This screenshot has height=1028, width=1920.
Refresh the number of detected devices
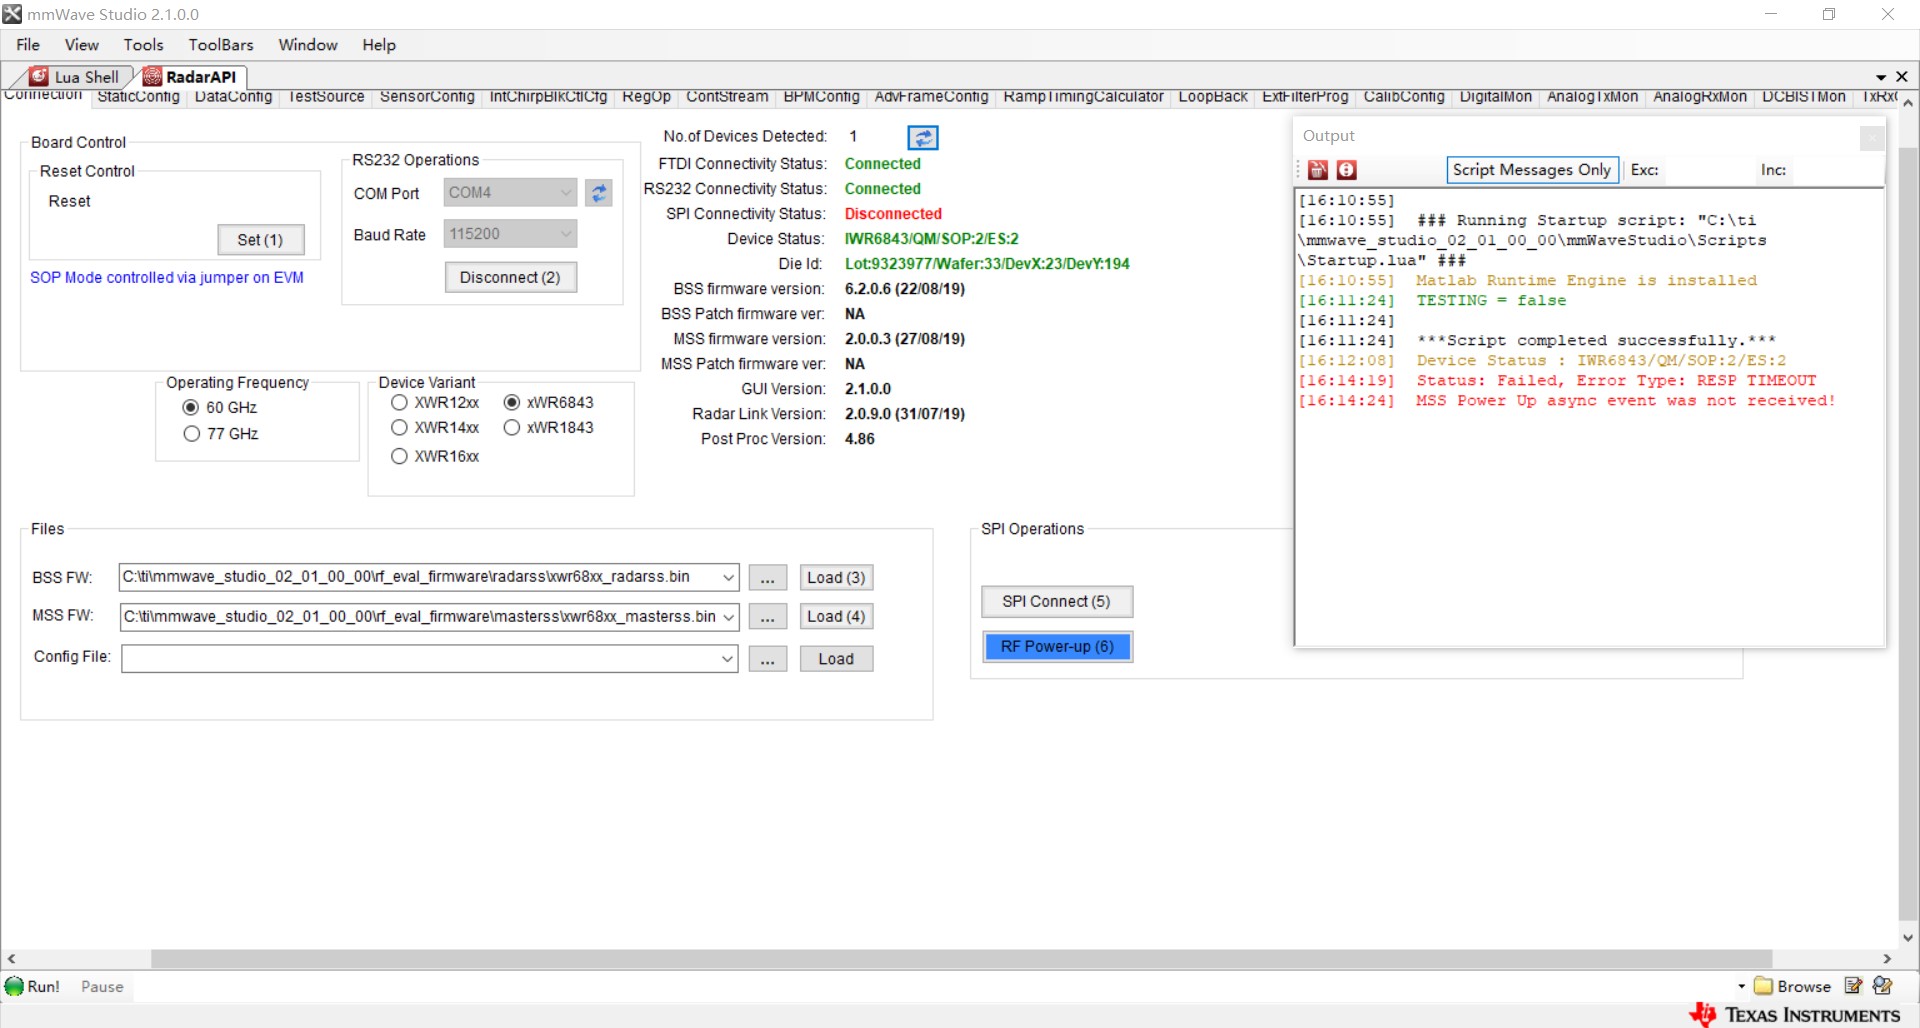922,138
